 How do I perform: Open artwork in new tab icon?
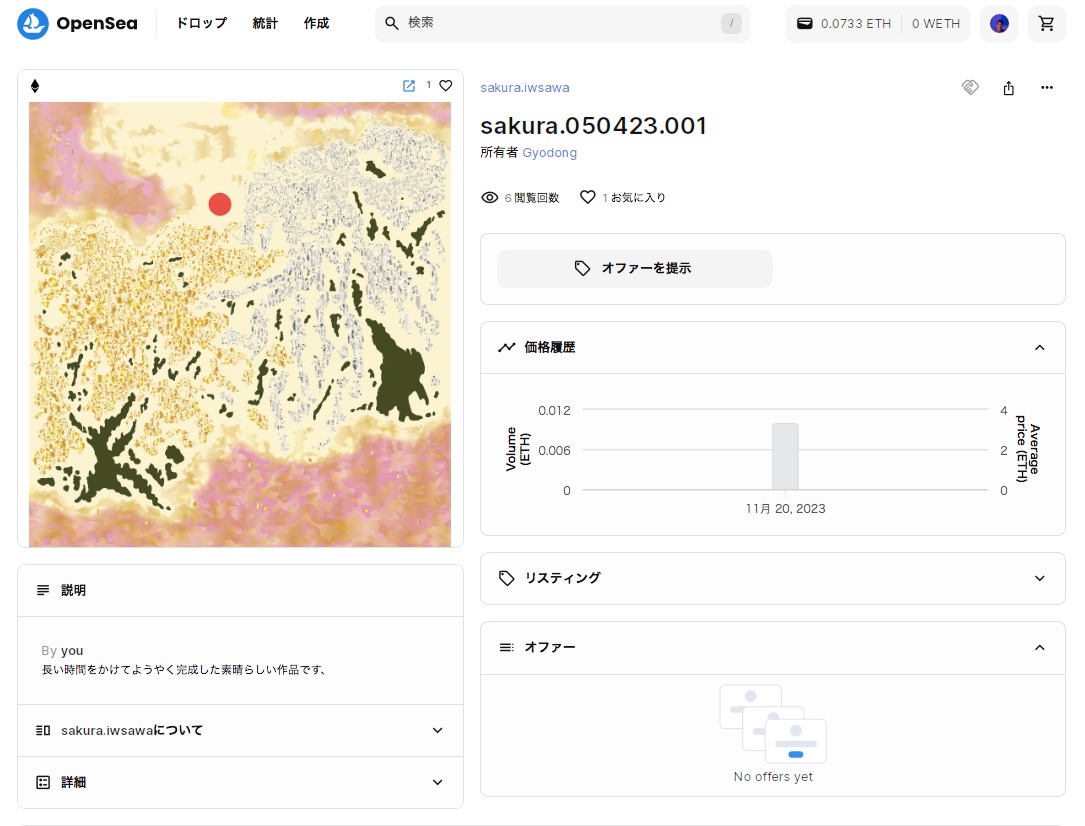click(408, 86)
